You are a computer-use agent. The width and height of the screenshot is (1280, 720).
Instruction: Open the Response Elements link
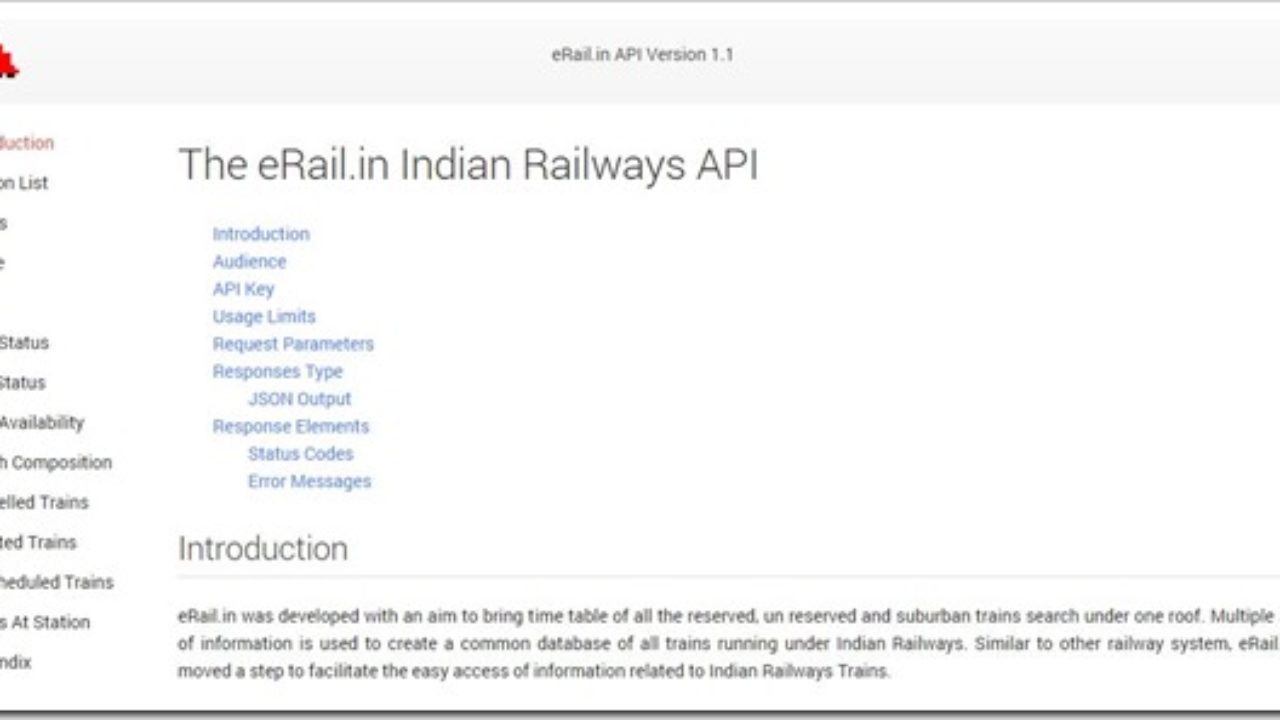tap(291, 426)
